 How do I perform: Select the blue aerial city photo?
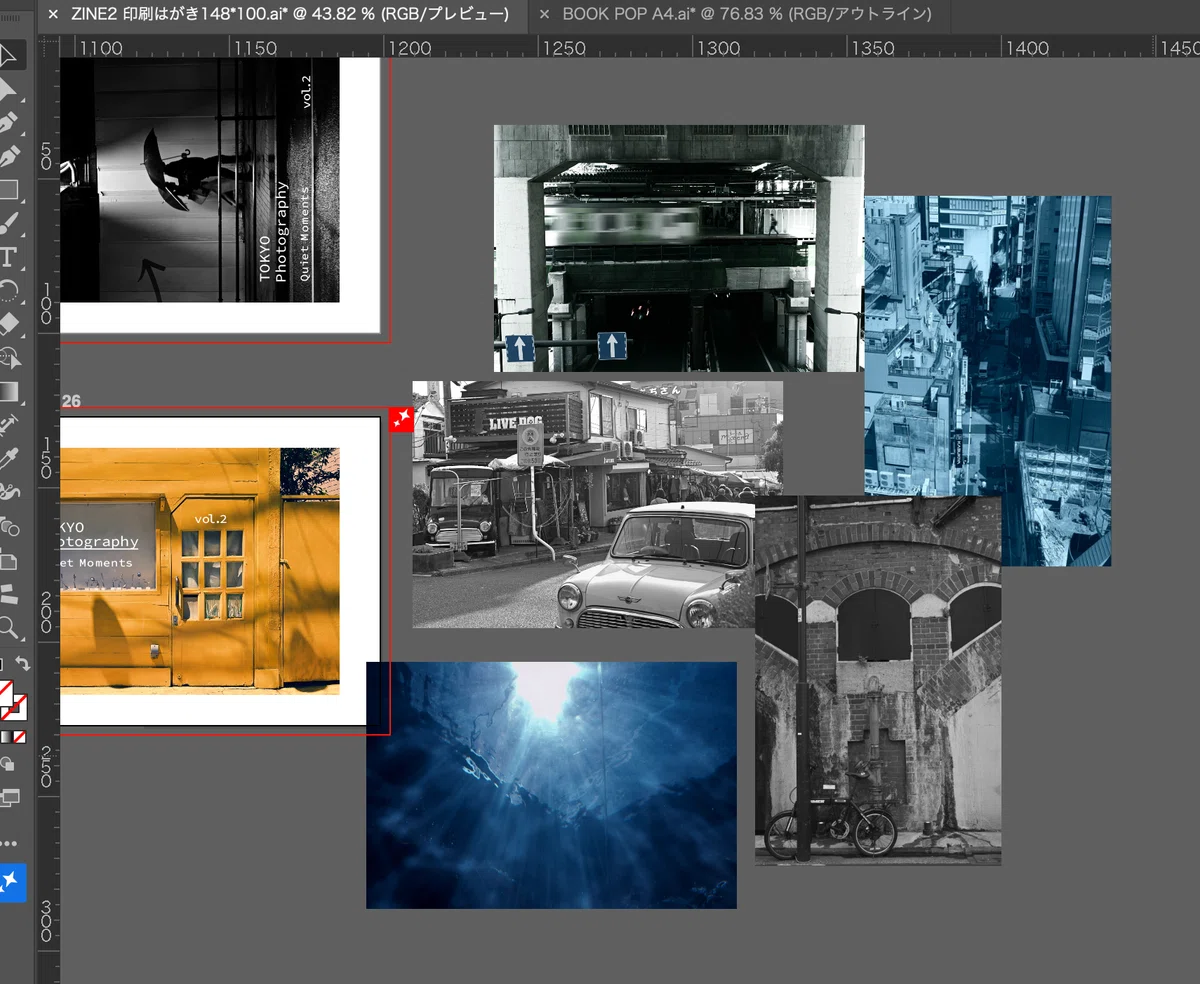(988, 381)
